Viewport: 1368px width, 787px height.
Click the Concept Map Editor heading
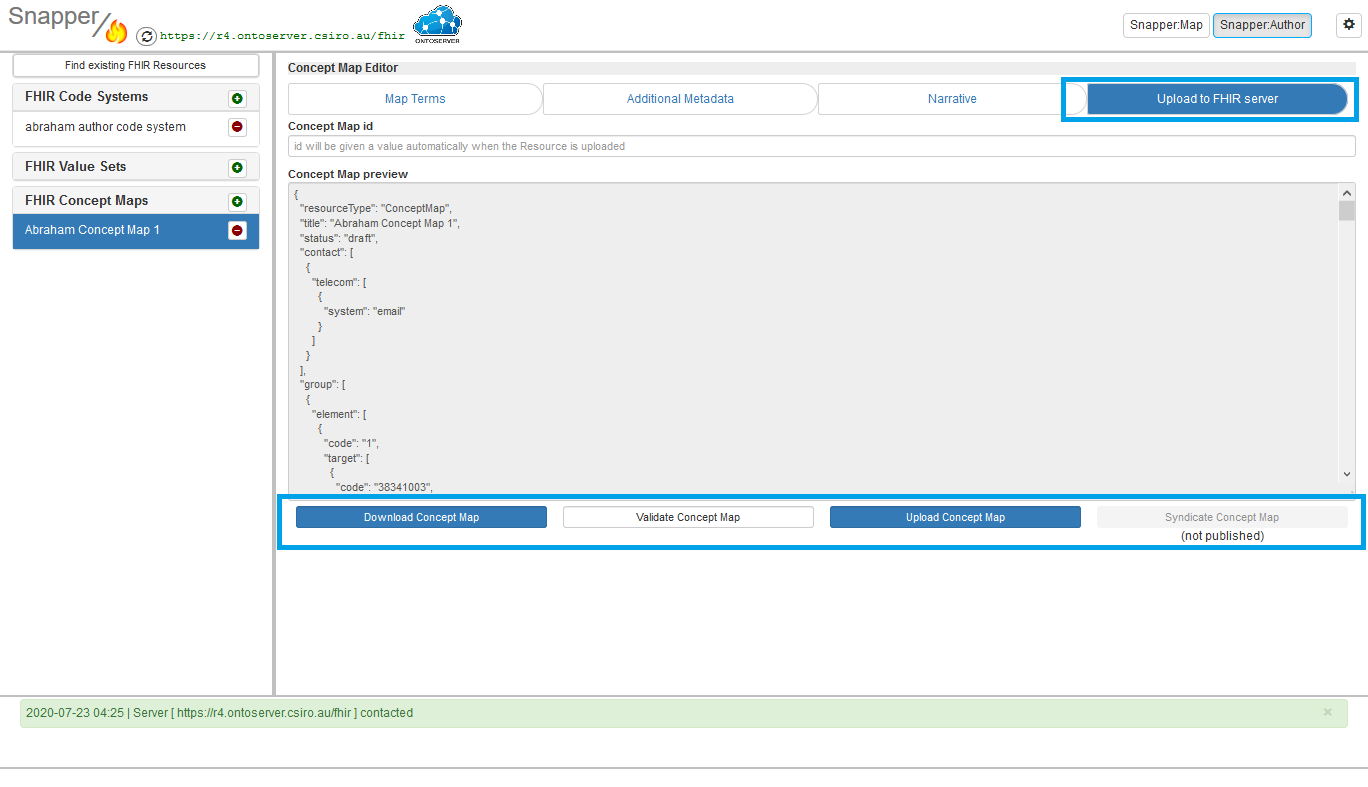pyautogui.click(x=343, y=68)
